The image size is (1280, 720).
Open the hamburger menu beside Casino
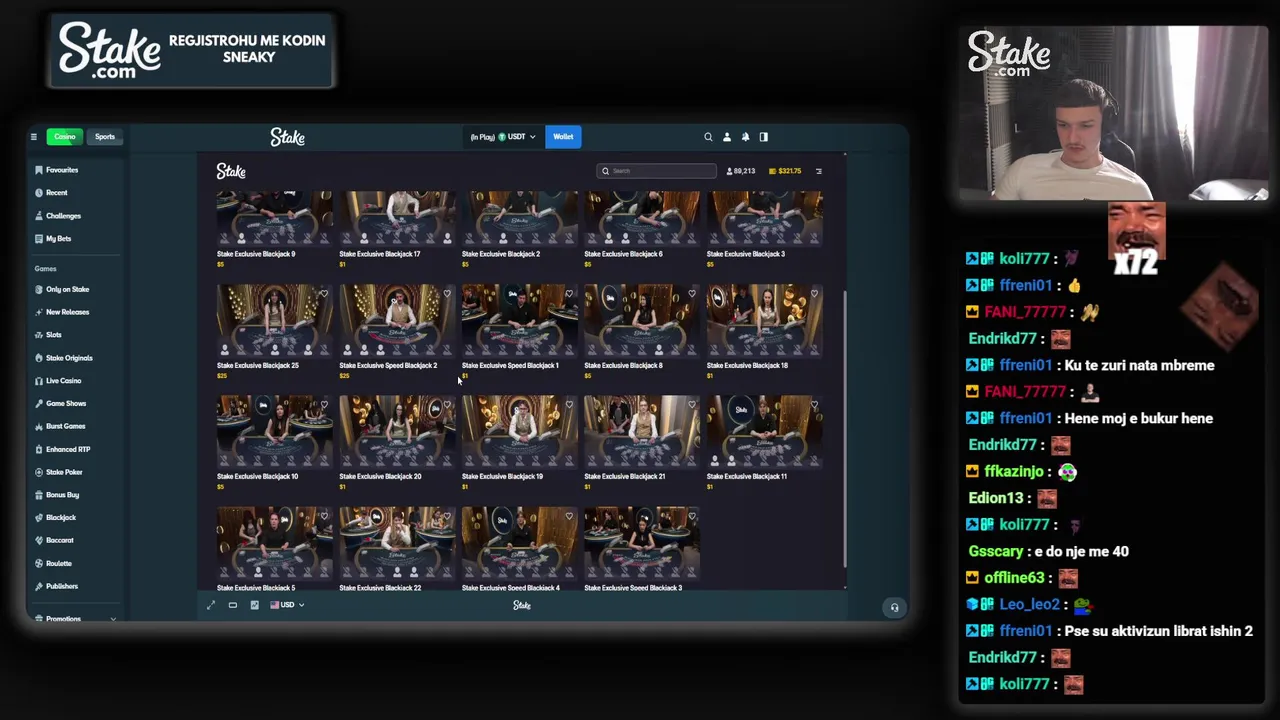coord(33,137)
